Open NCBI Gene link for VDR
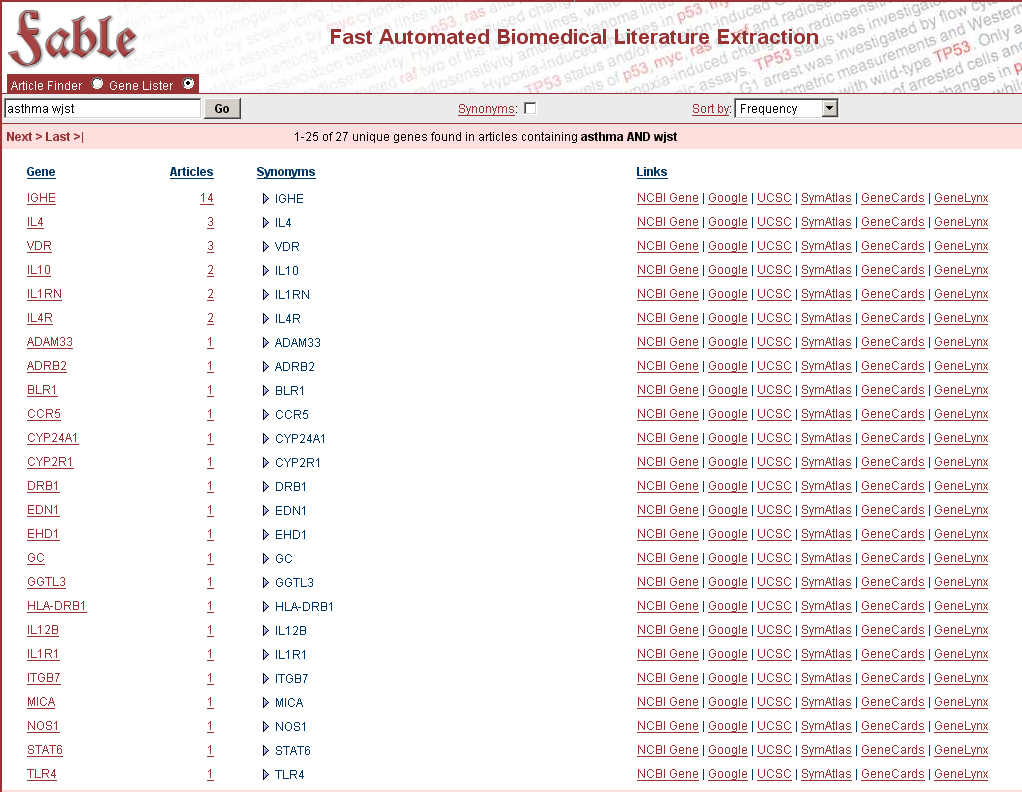The image size is (1022, 792). 667,247
